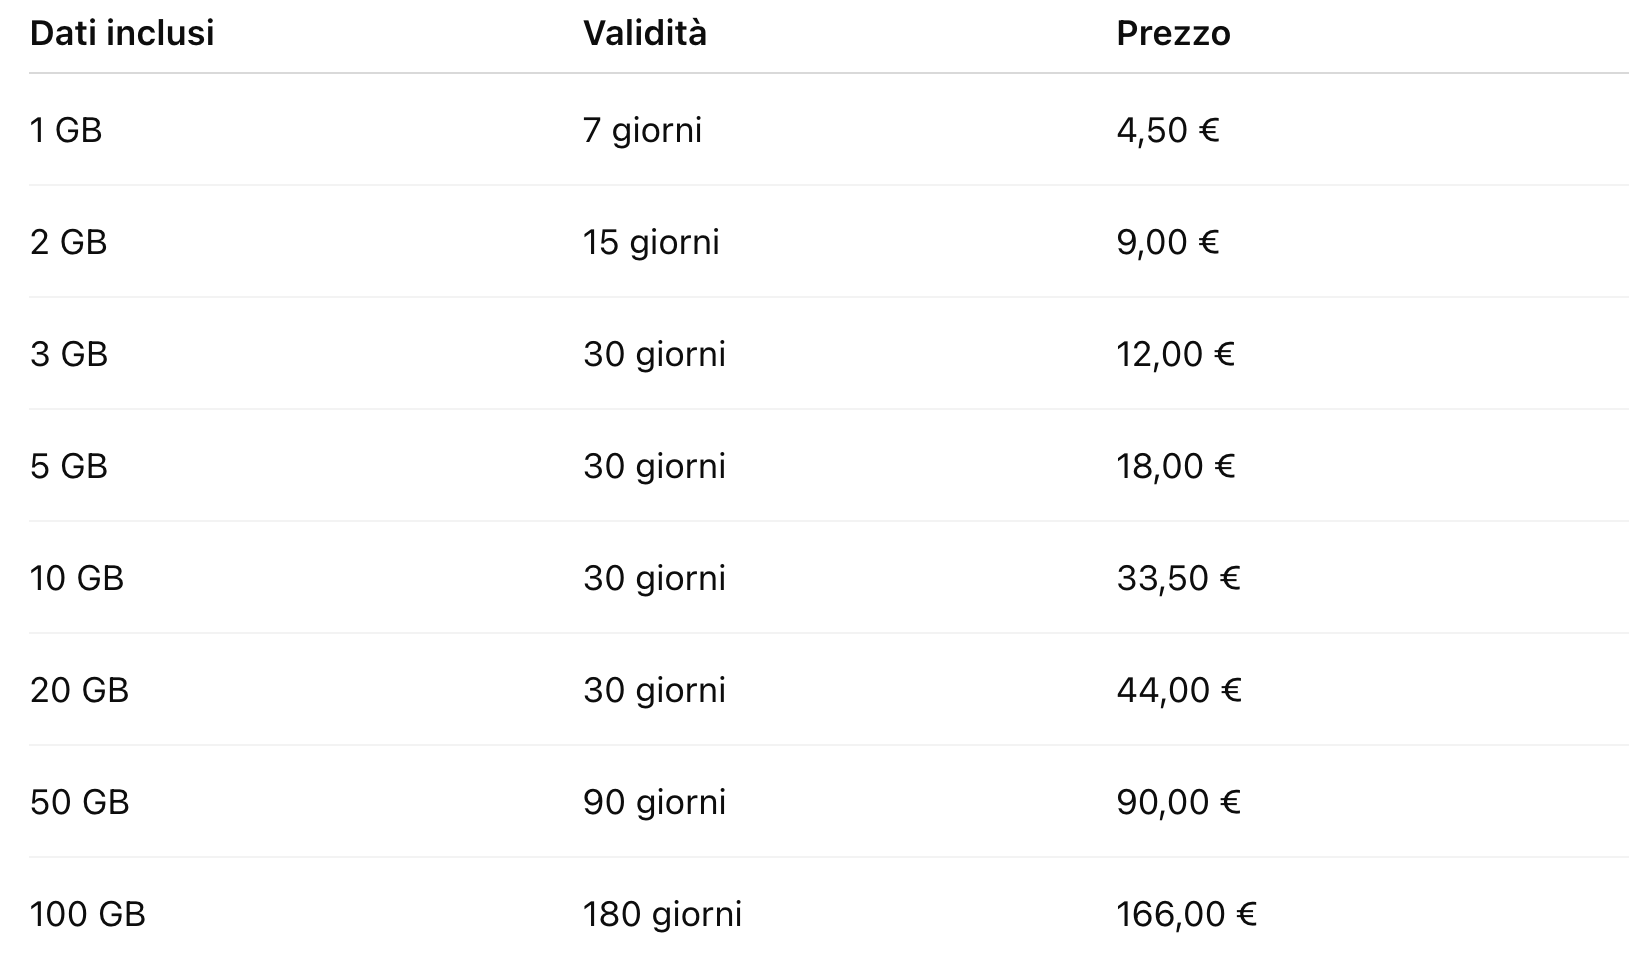Select the 5 GB data plan cell

68,466
